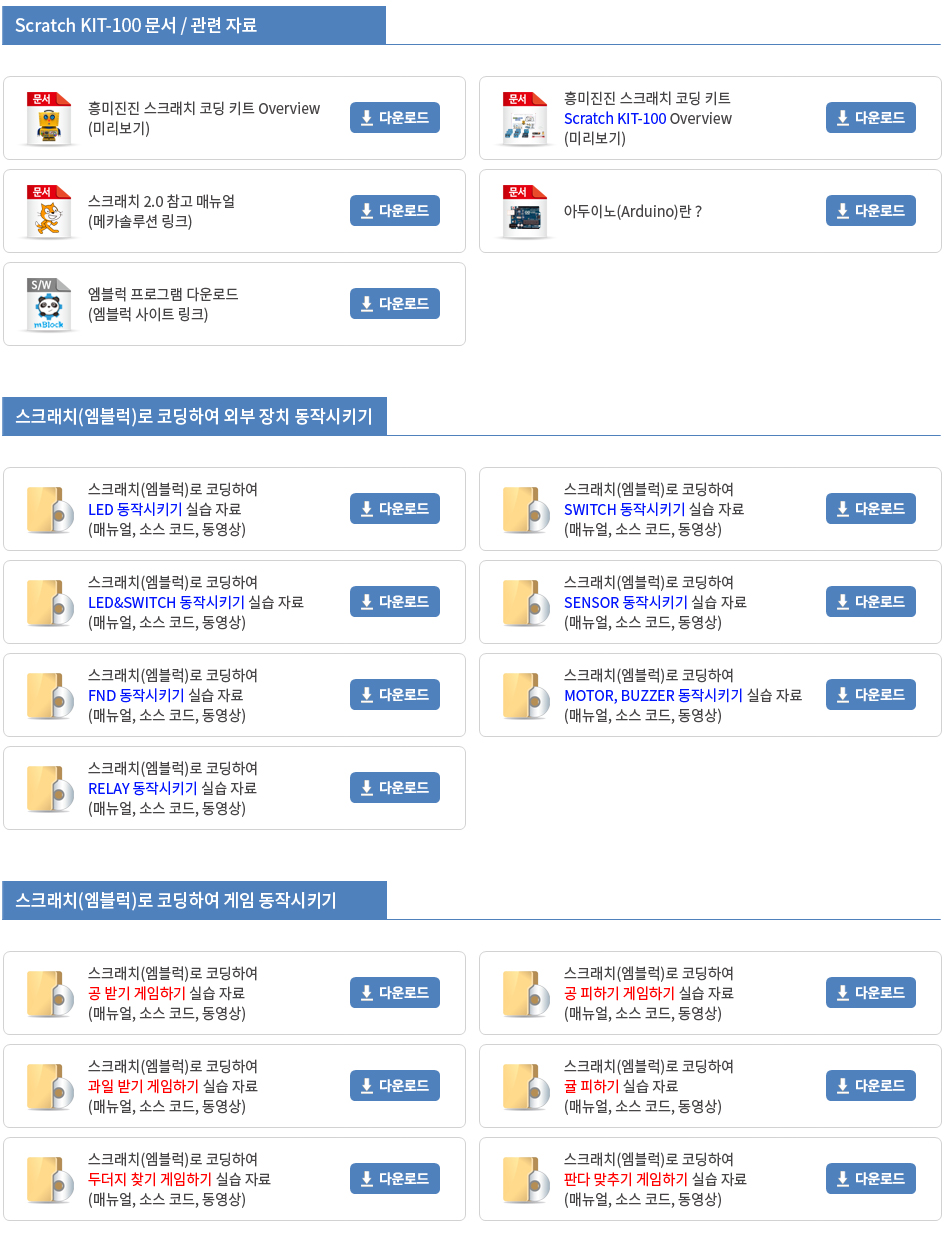Click the folder icon for LED&SWITCH 동작시키기
Screen dimensions: 945x1243
[x=50, y=602]
